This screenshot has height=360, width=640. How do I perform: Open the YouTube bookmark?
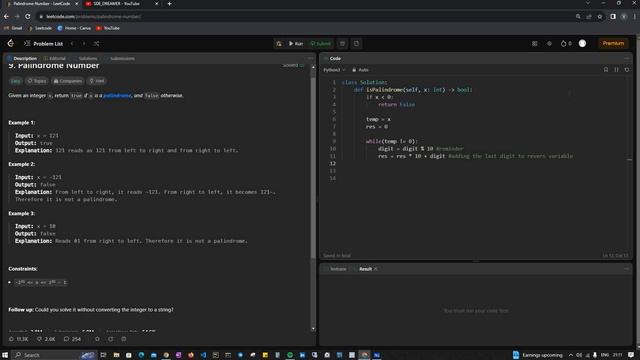click(x=108, y=28)
